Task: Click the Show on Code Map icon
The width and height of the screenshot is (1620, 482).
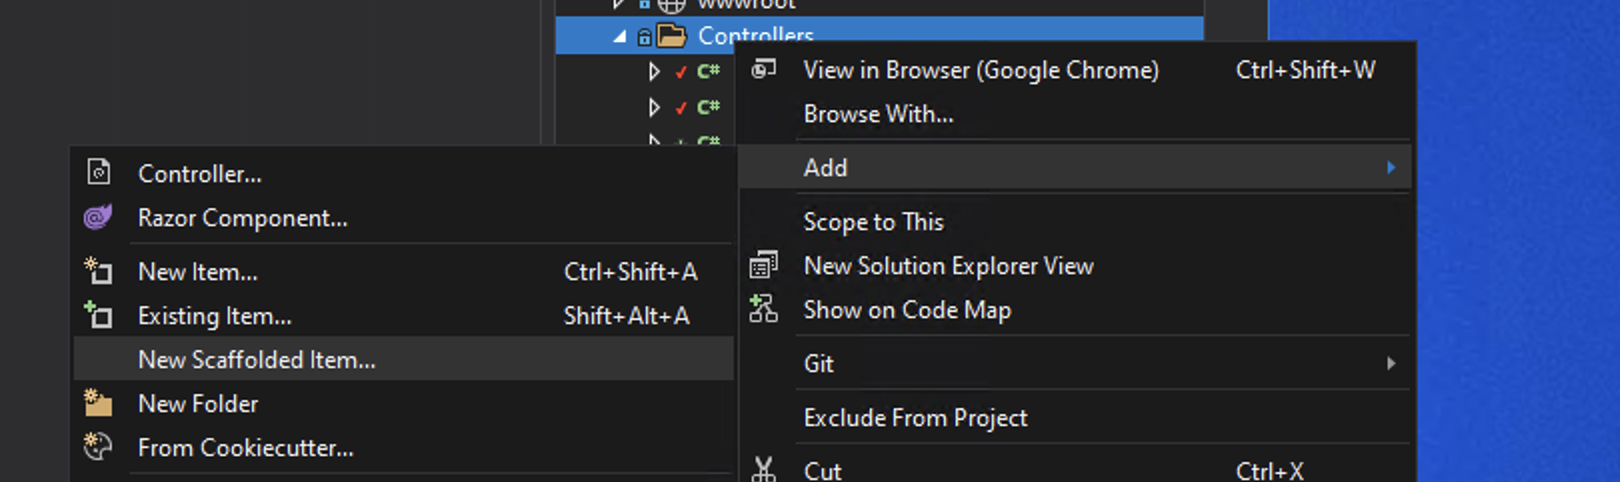Action: (x=764, y=309)
